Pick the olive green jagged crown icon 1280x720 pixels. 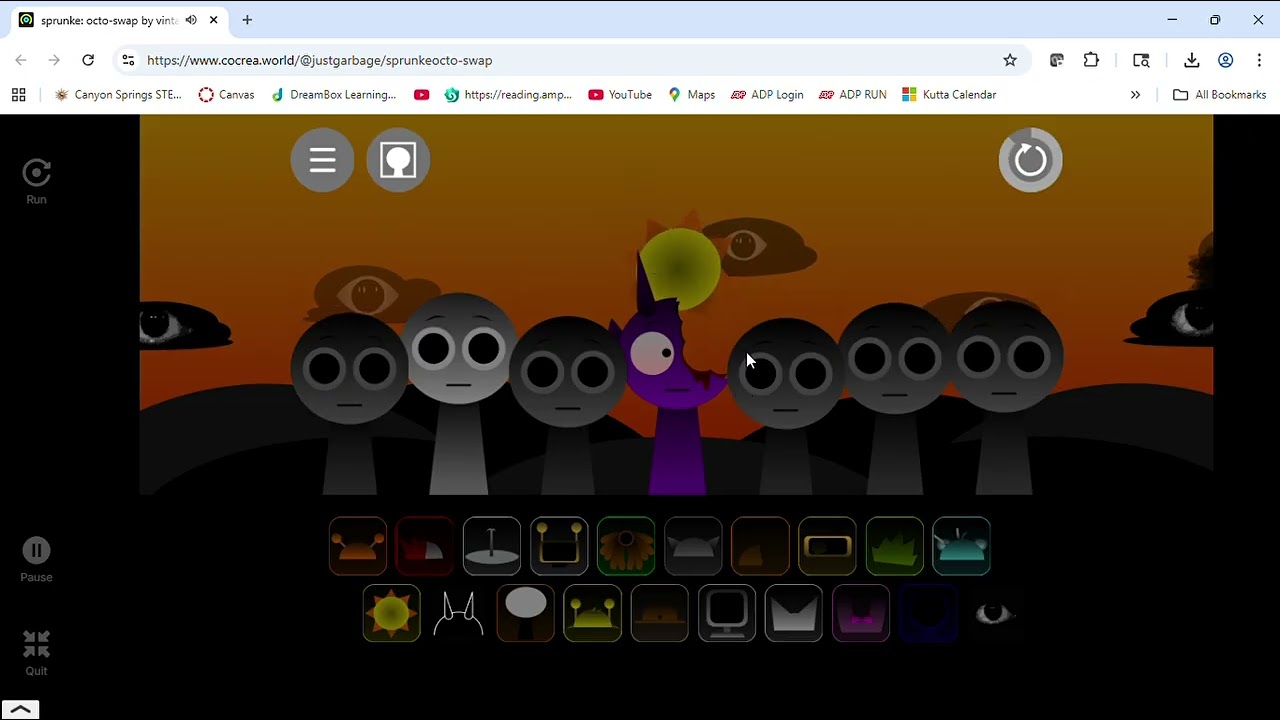pyautogui.click(x=894, y=546)
